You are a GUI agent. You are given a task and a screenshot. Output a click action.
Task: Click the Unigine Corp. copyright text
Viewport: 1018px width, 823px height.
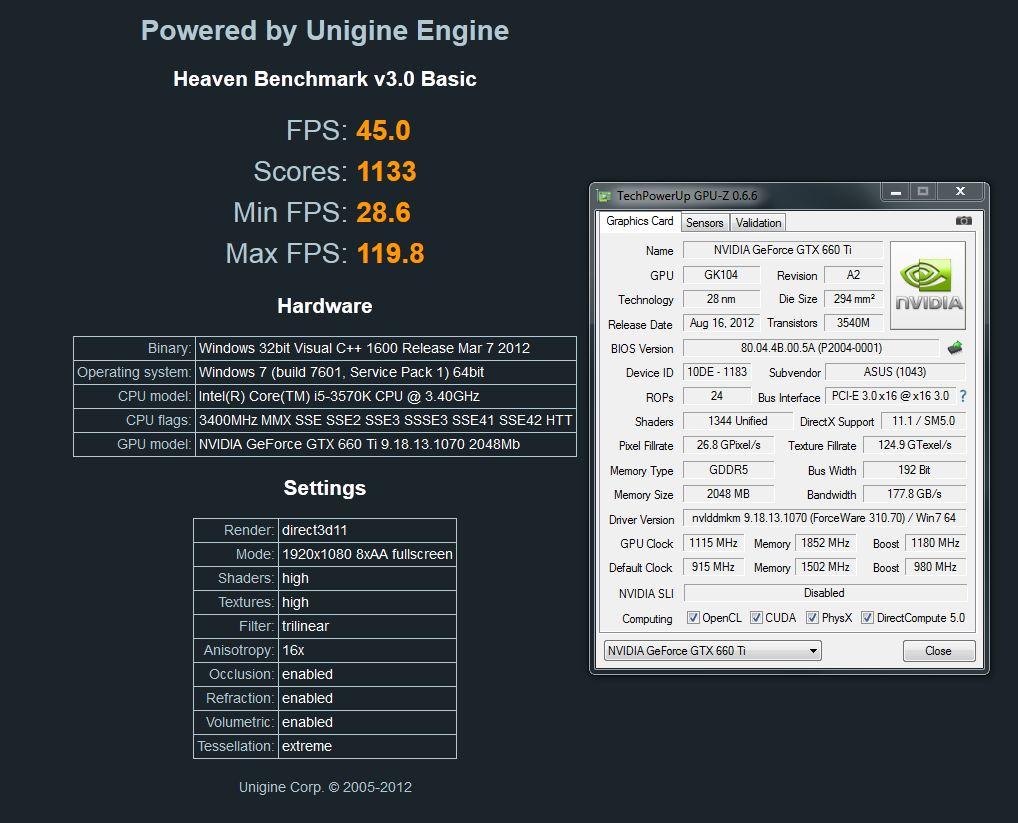[325, 787]
